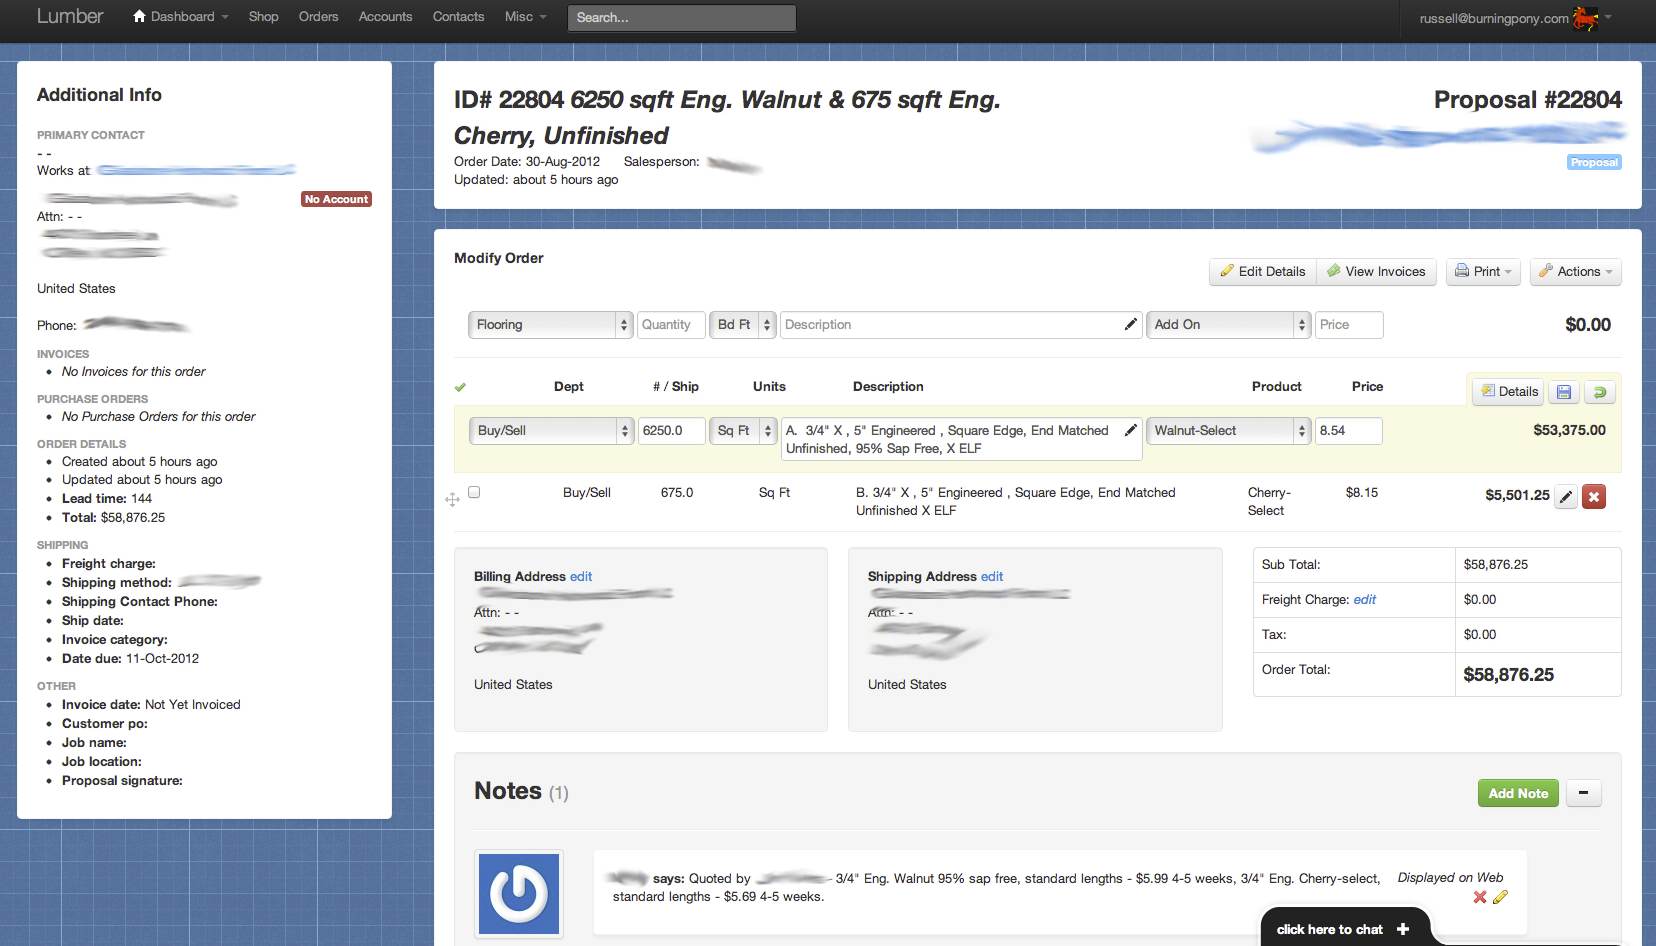Click the Freight Charge edit link

coord(1364,600)
